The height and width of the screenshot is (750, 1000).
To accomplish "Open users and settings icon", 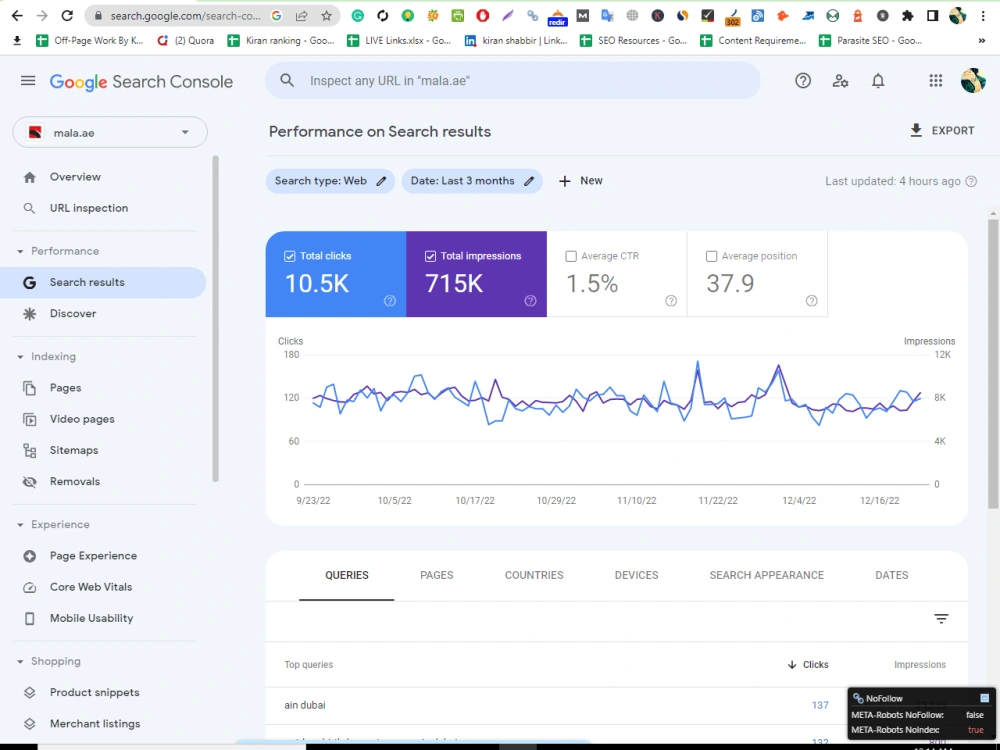I will pyautogui.click(x=841, y=81).
